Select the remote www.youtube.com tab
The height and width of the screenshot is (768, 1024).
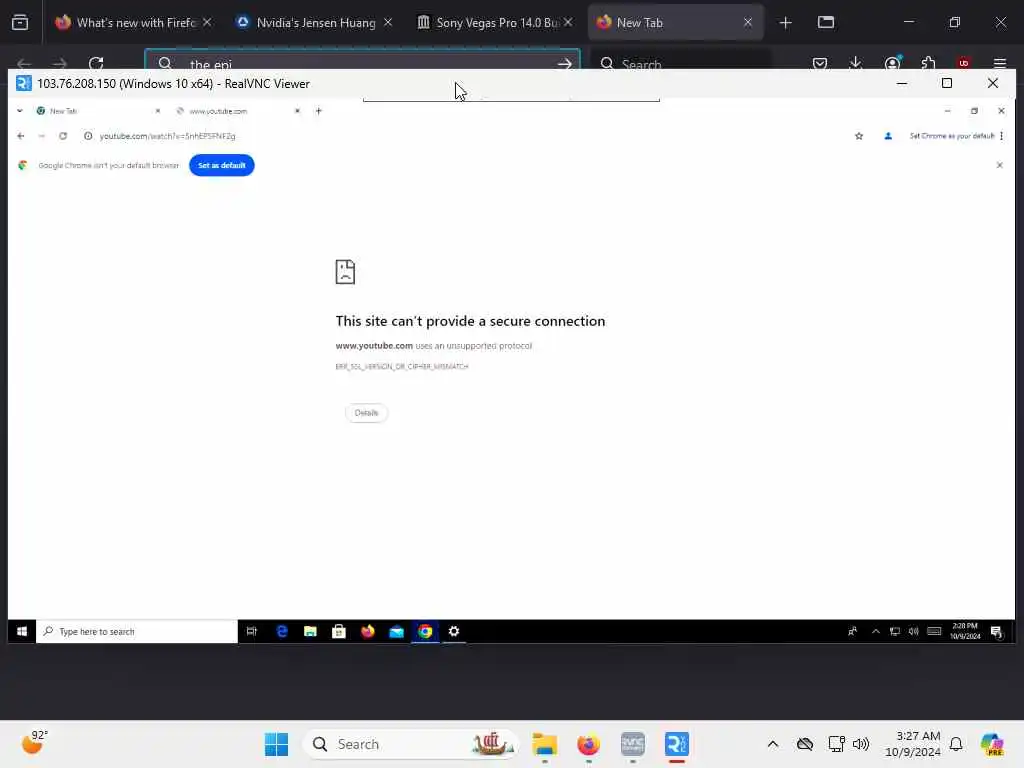pos(236,111)
